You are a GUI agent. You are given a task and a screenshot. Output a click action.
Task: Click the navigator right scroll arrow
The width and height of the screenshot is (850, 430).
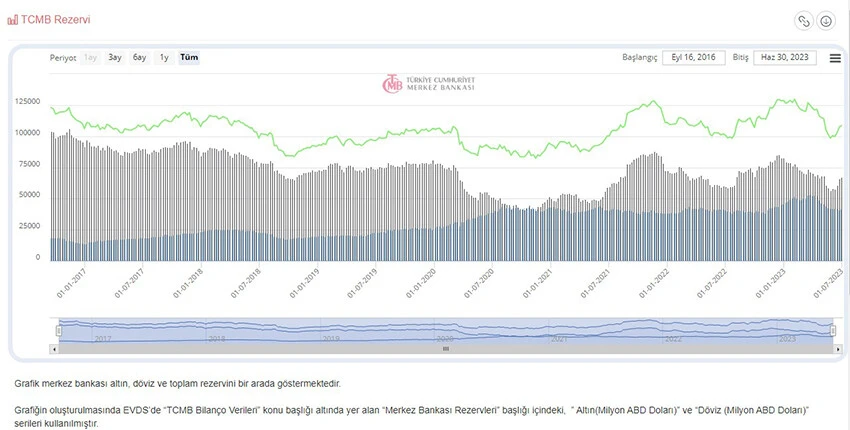coord(836,349)
